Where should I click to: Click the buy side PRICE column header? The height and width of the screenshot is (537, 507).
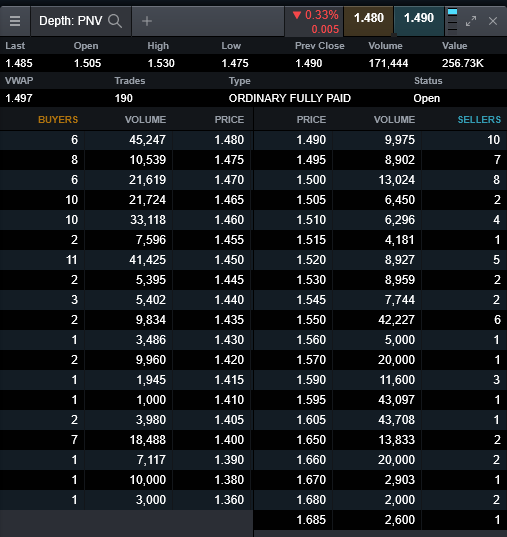[229, 120]
